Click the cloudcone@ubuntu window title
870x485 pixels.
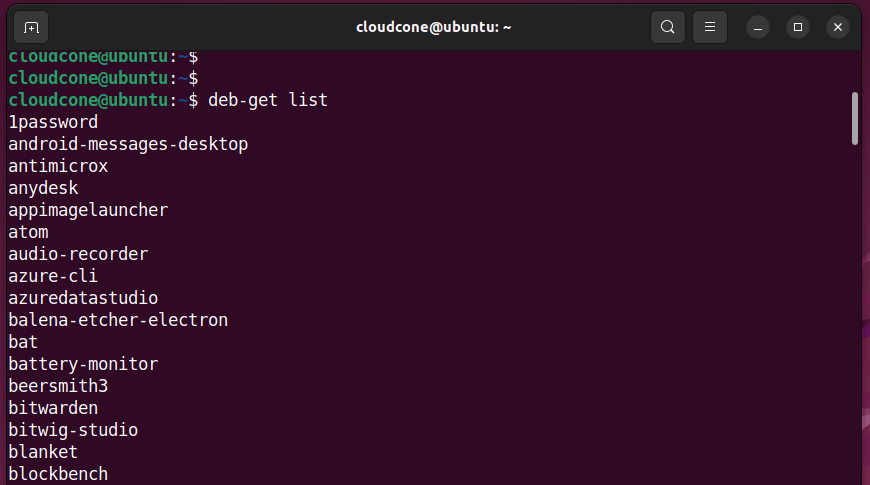pyautogui.click(x=433, y=27)
